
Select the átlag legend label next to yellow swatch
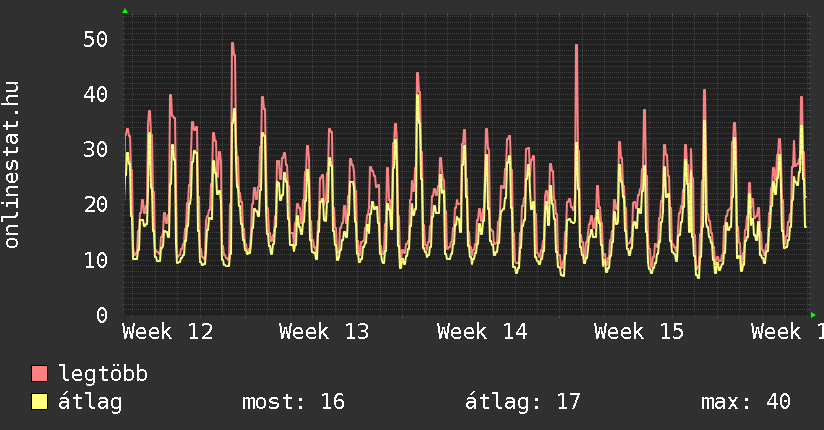pyautogui.click(x=90, y=402)
